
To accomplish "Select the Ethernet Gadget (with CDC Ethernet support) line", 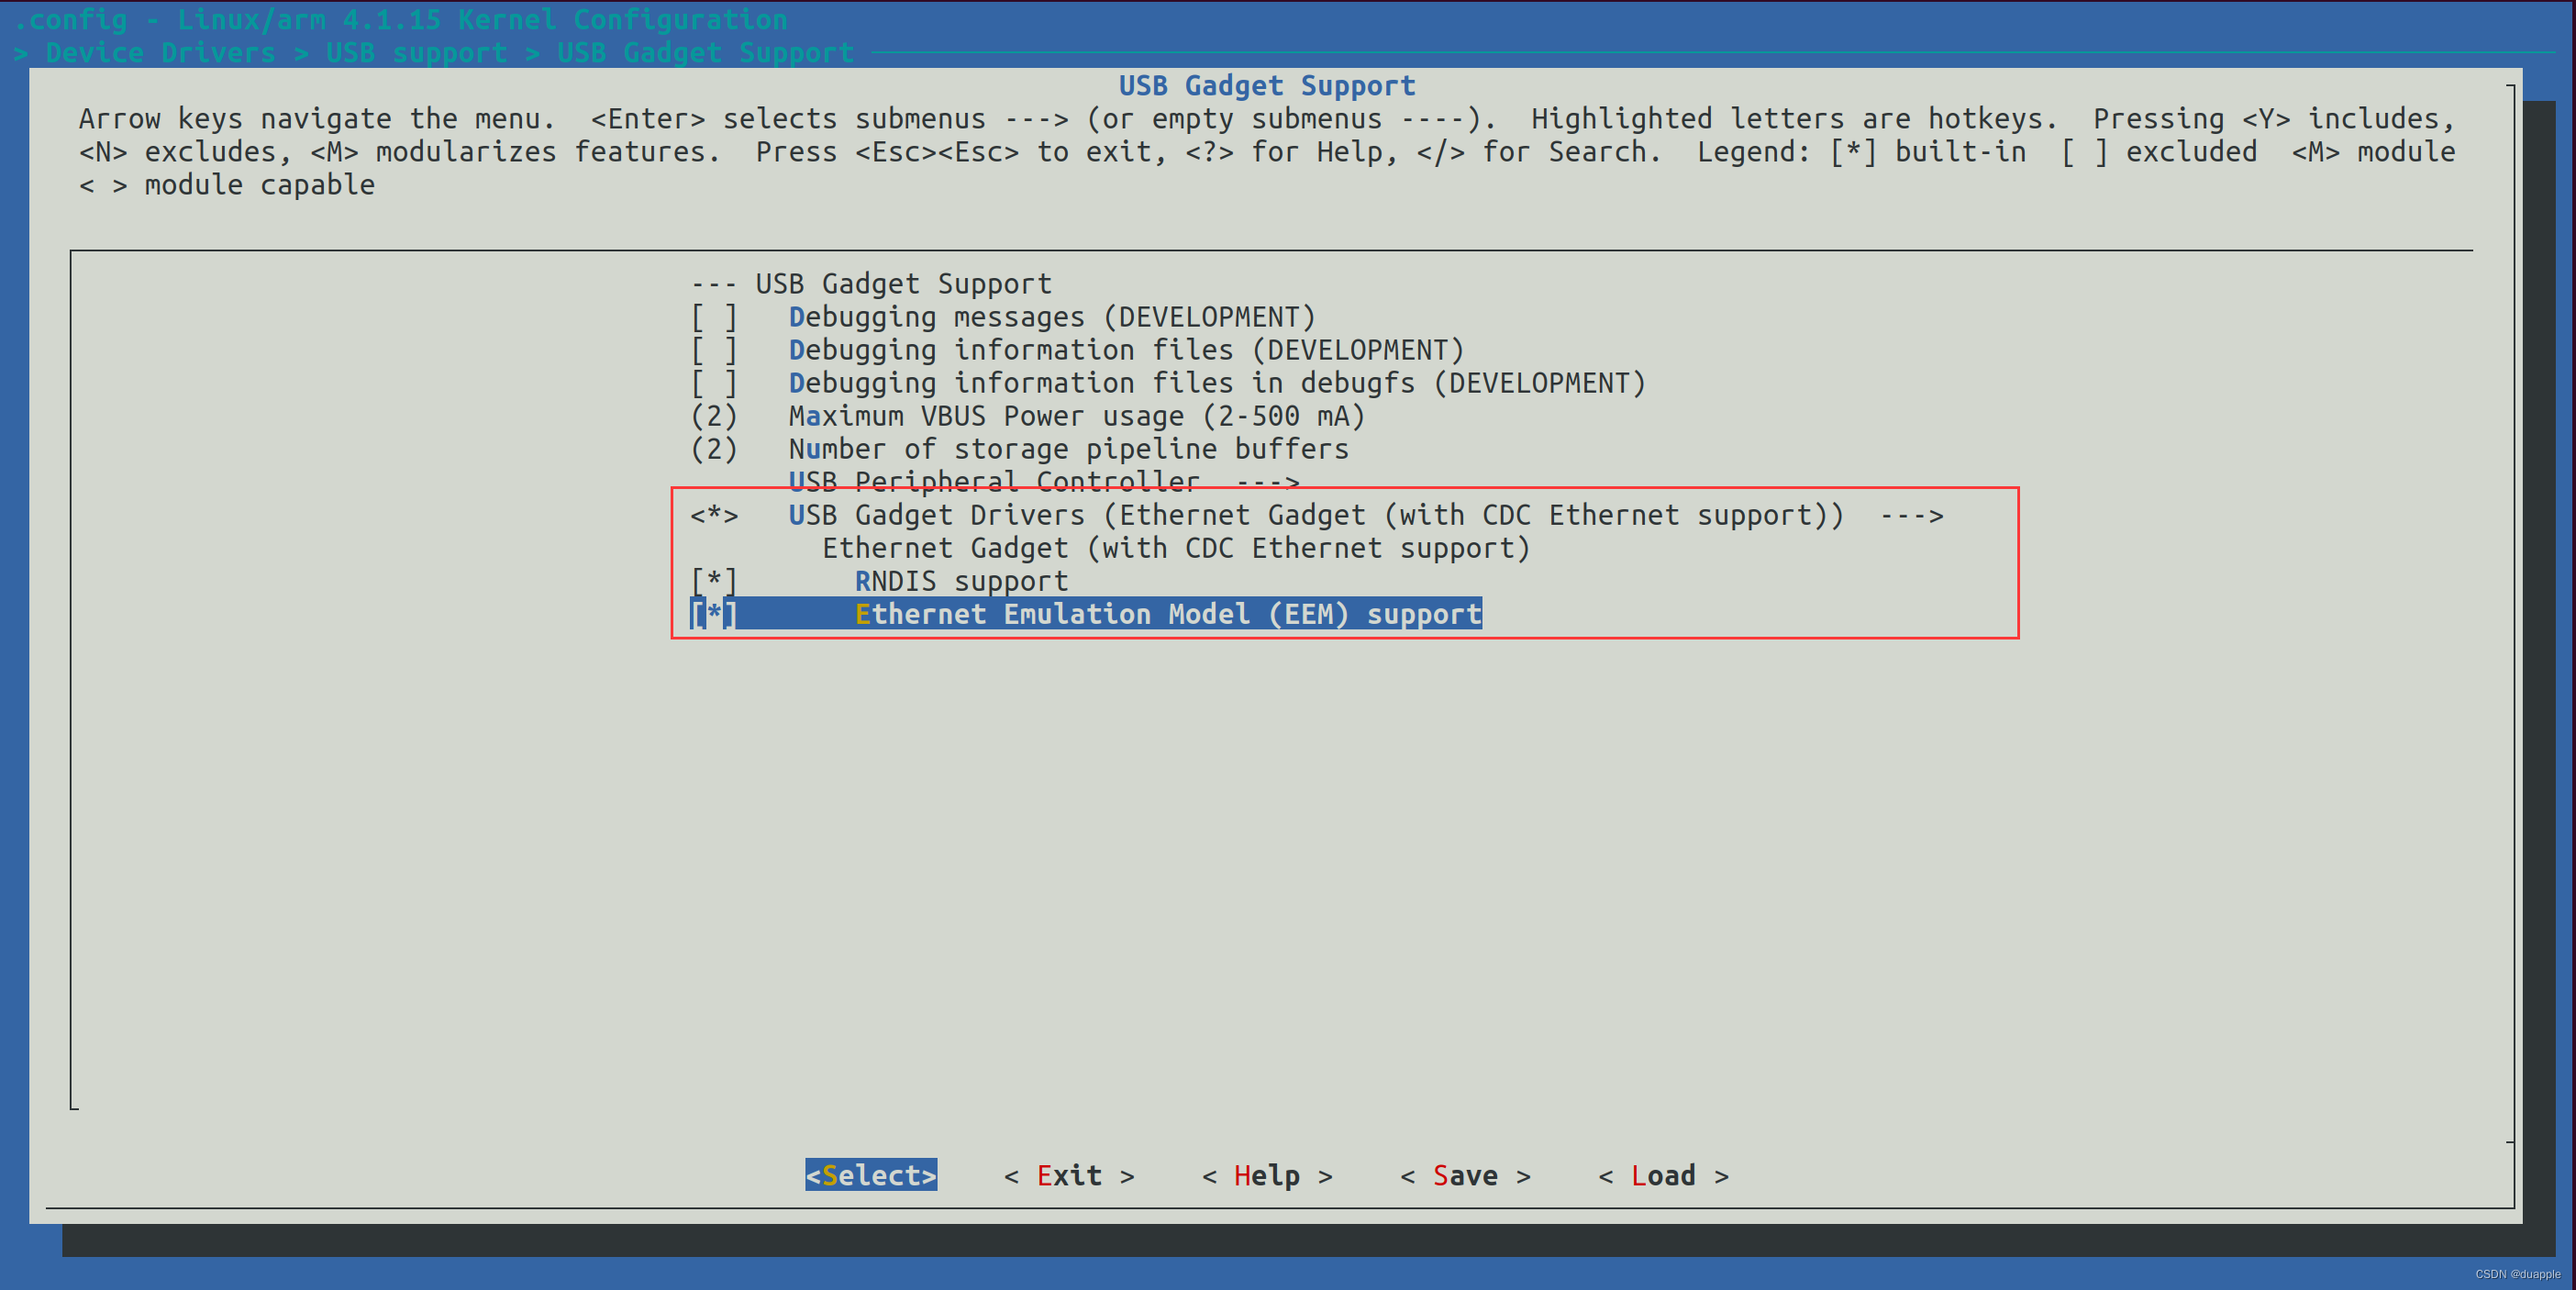I will point(1176,548).
